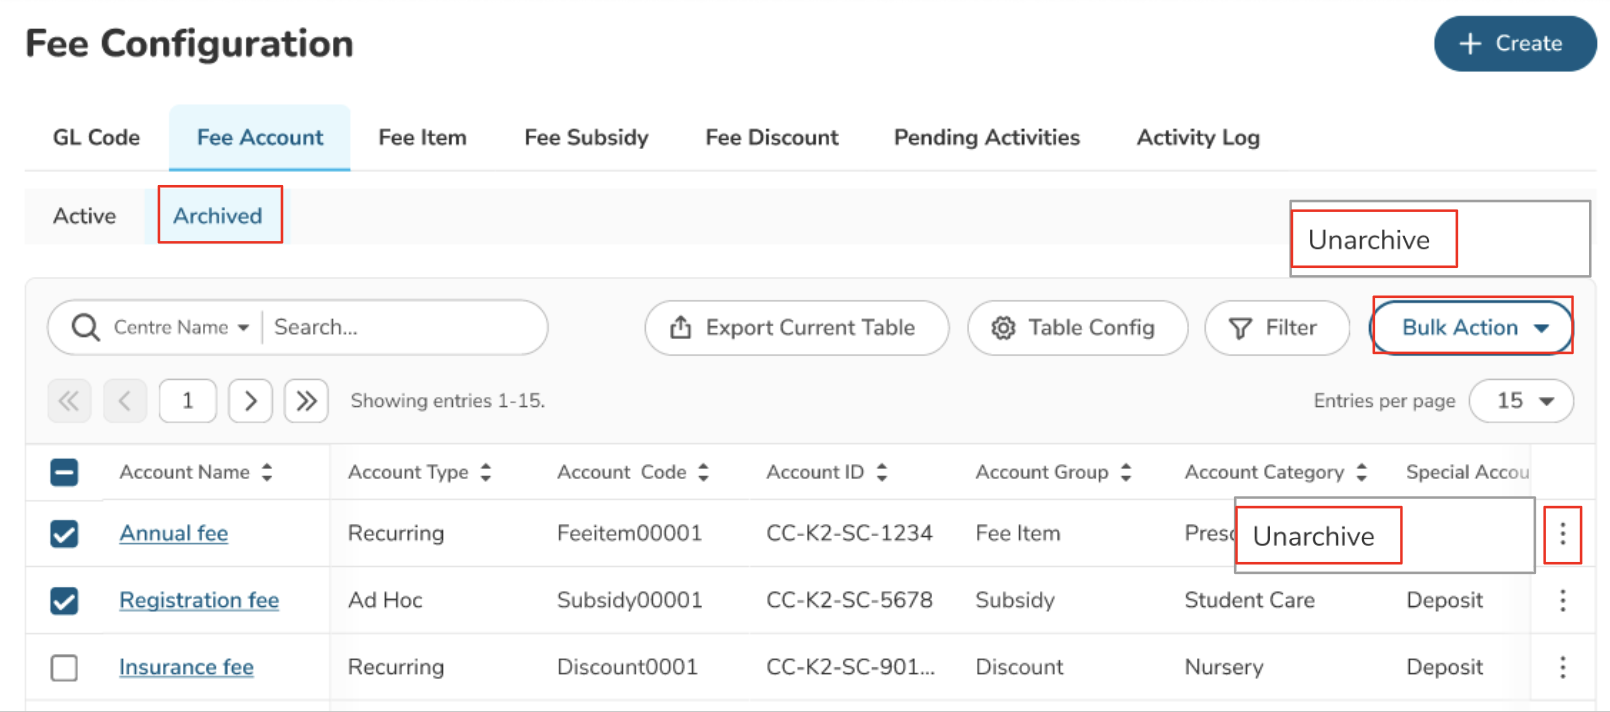Go to the next page arrow
Viewport: 1610px width, 712px height.
pos(250,401)
